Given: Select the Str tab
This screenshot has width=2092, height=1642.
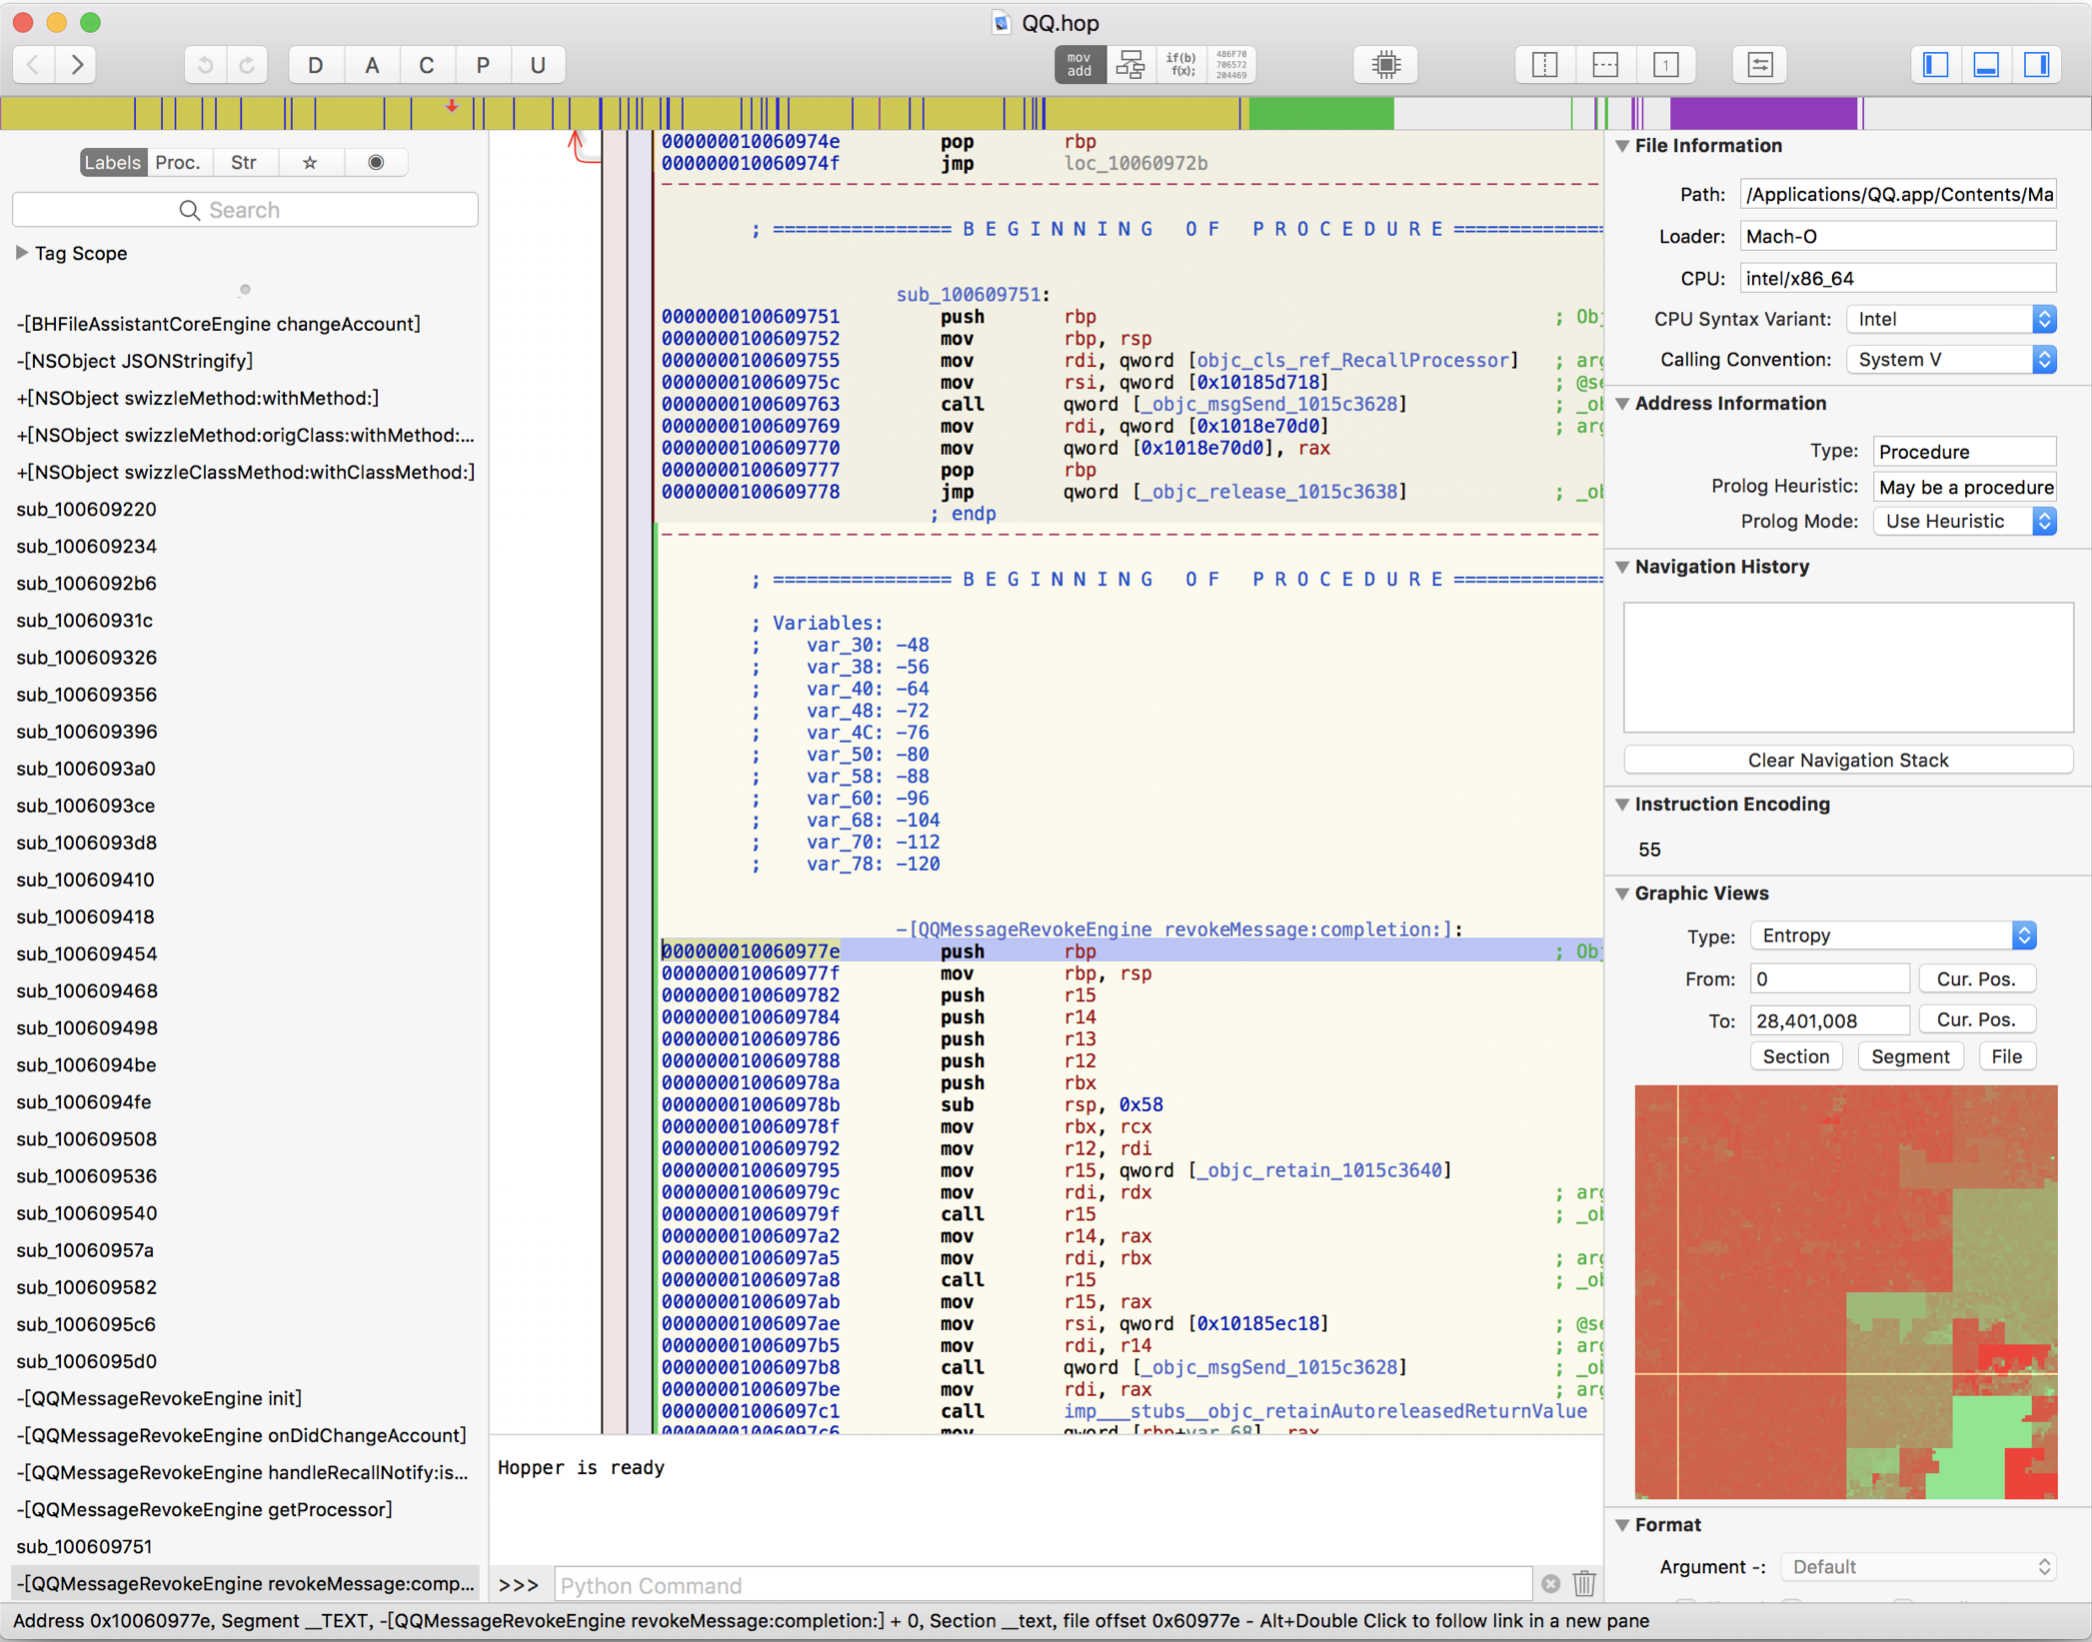Looking at the screenshot, I should point(244,162).
